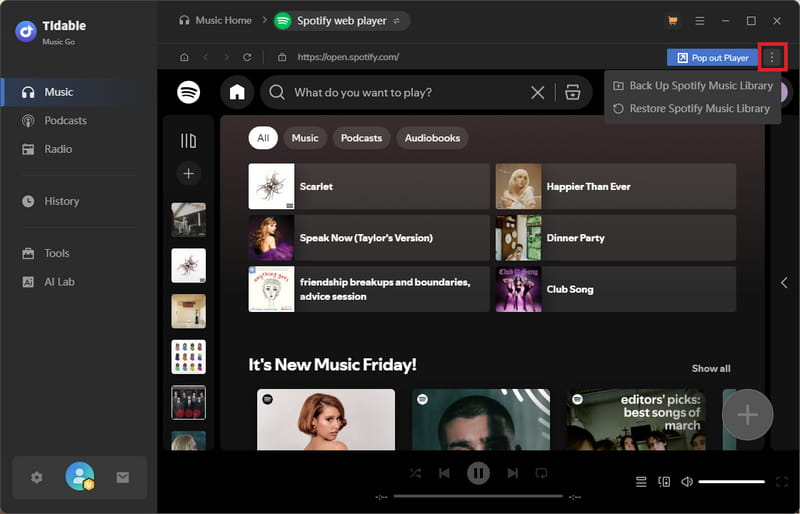Adjust the volume slider
Screen dimensions: 800x514
(x=731, y=481)
